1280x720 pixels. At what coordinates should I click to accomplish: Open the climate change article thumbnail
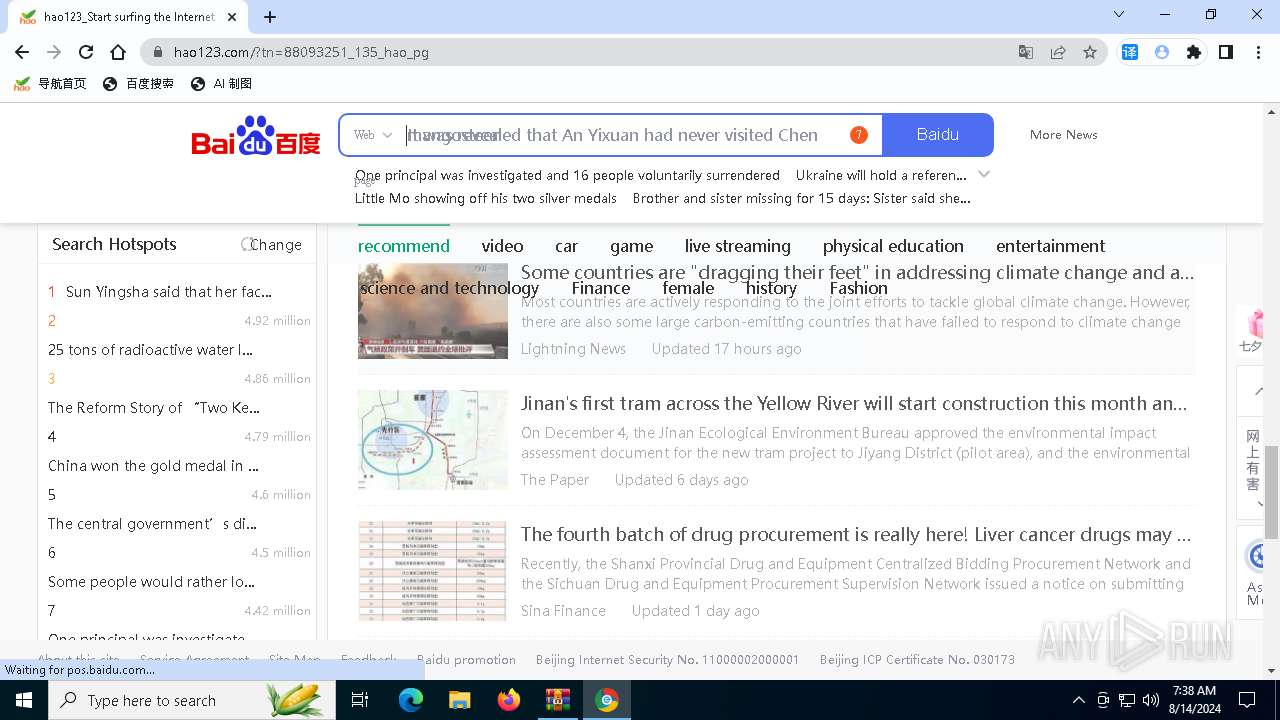(433, 311)
